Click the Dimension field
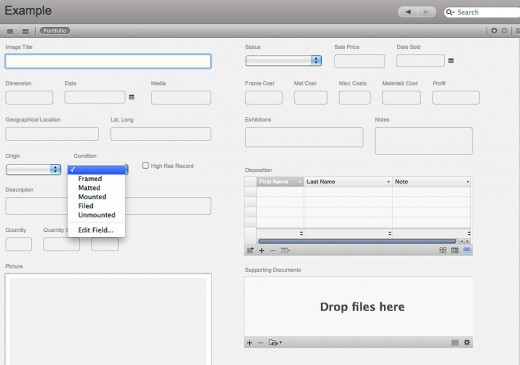This screenshot has width=520, height=365. click(x=29, y=98)
